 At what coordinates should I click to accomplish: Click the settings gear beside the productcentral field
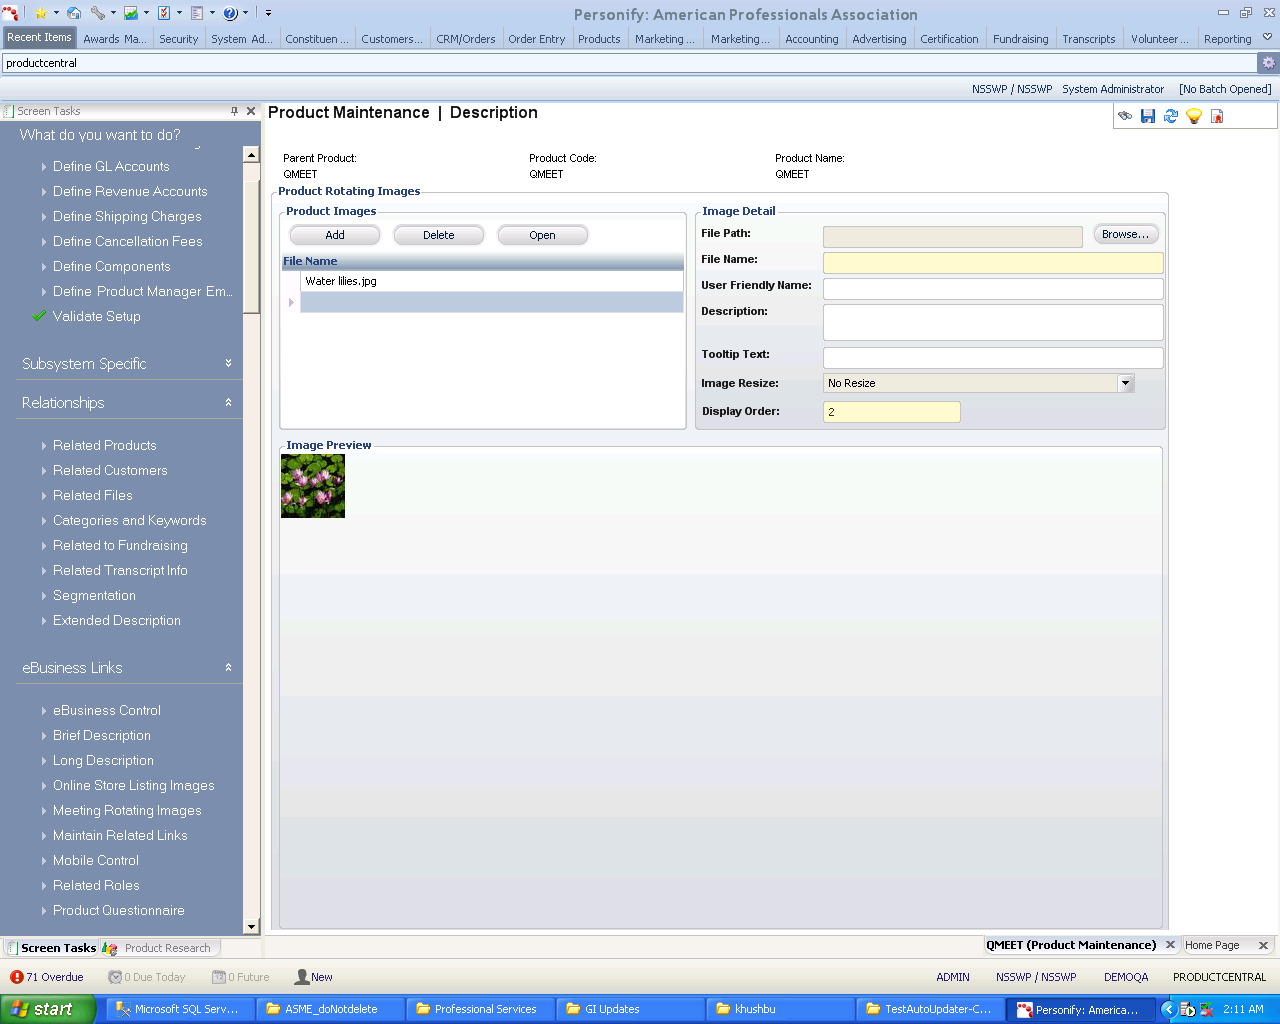[x=1268, y=62]
